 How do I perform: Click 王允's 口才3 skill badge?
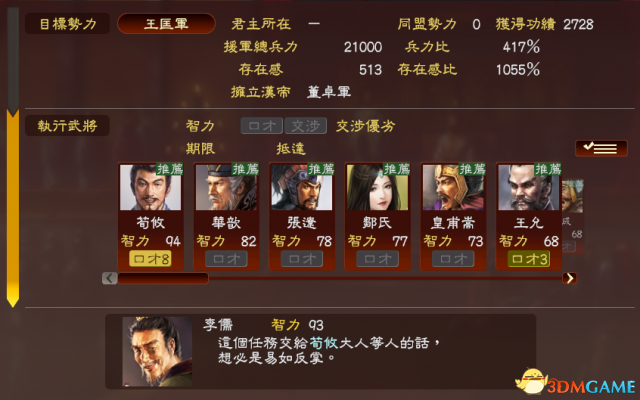coord(529,259)
